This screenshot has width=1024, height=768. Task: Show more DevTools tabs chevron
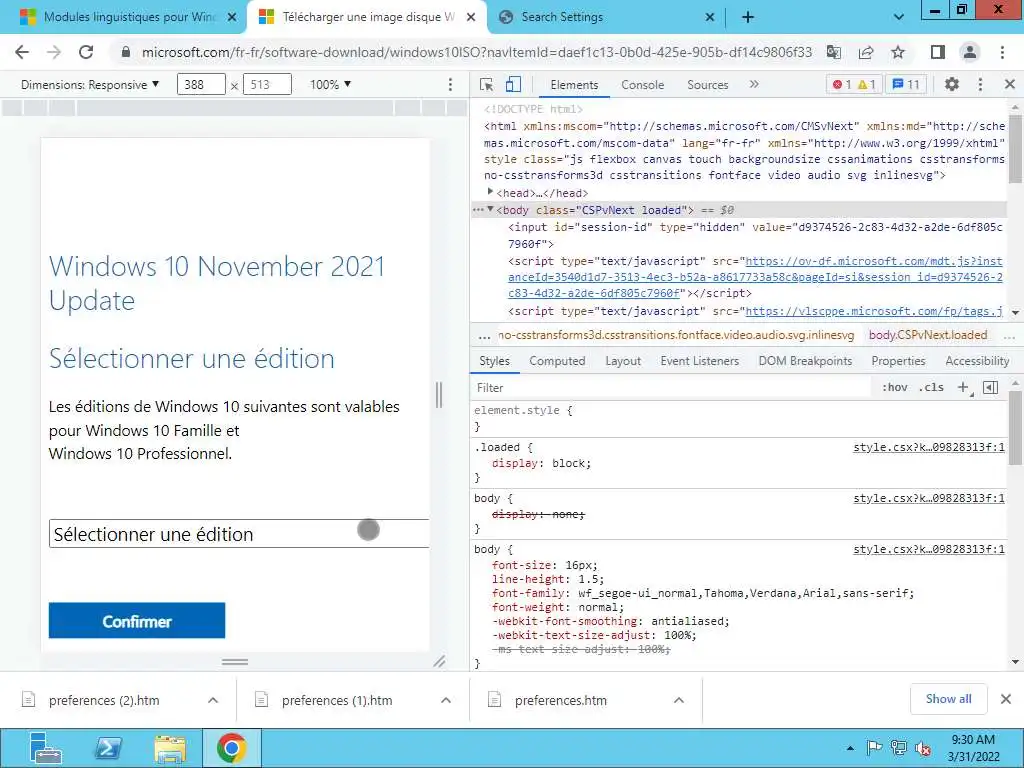(754, 84)
